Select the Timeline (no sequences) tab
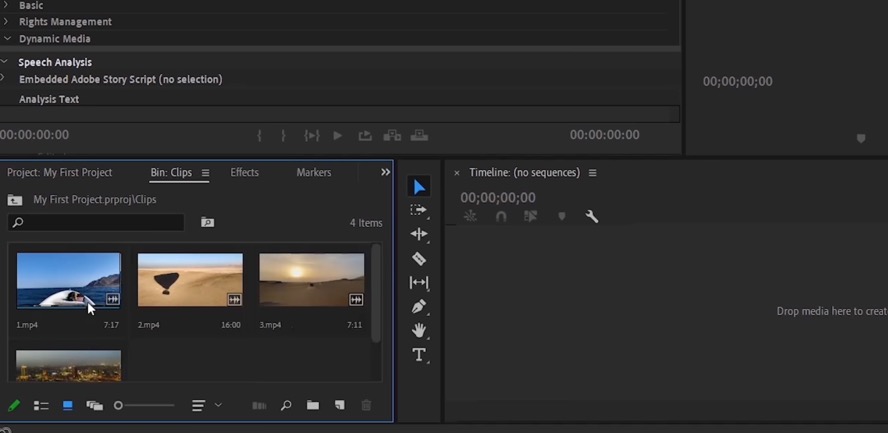Screen dimensions: 888x433 (x=524, y=173)
